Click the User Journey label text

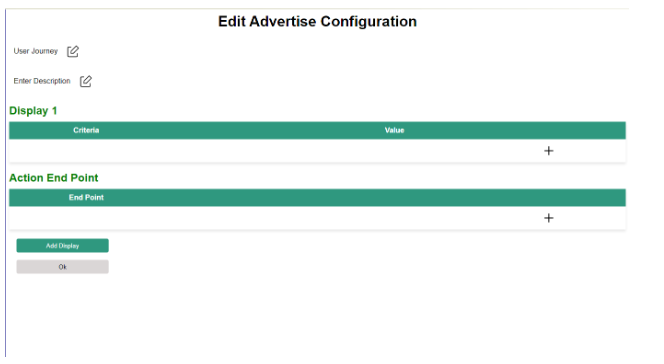pyautogui.click(x=36, y=51)
